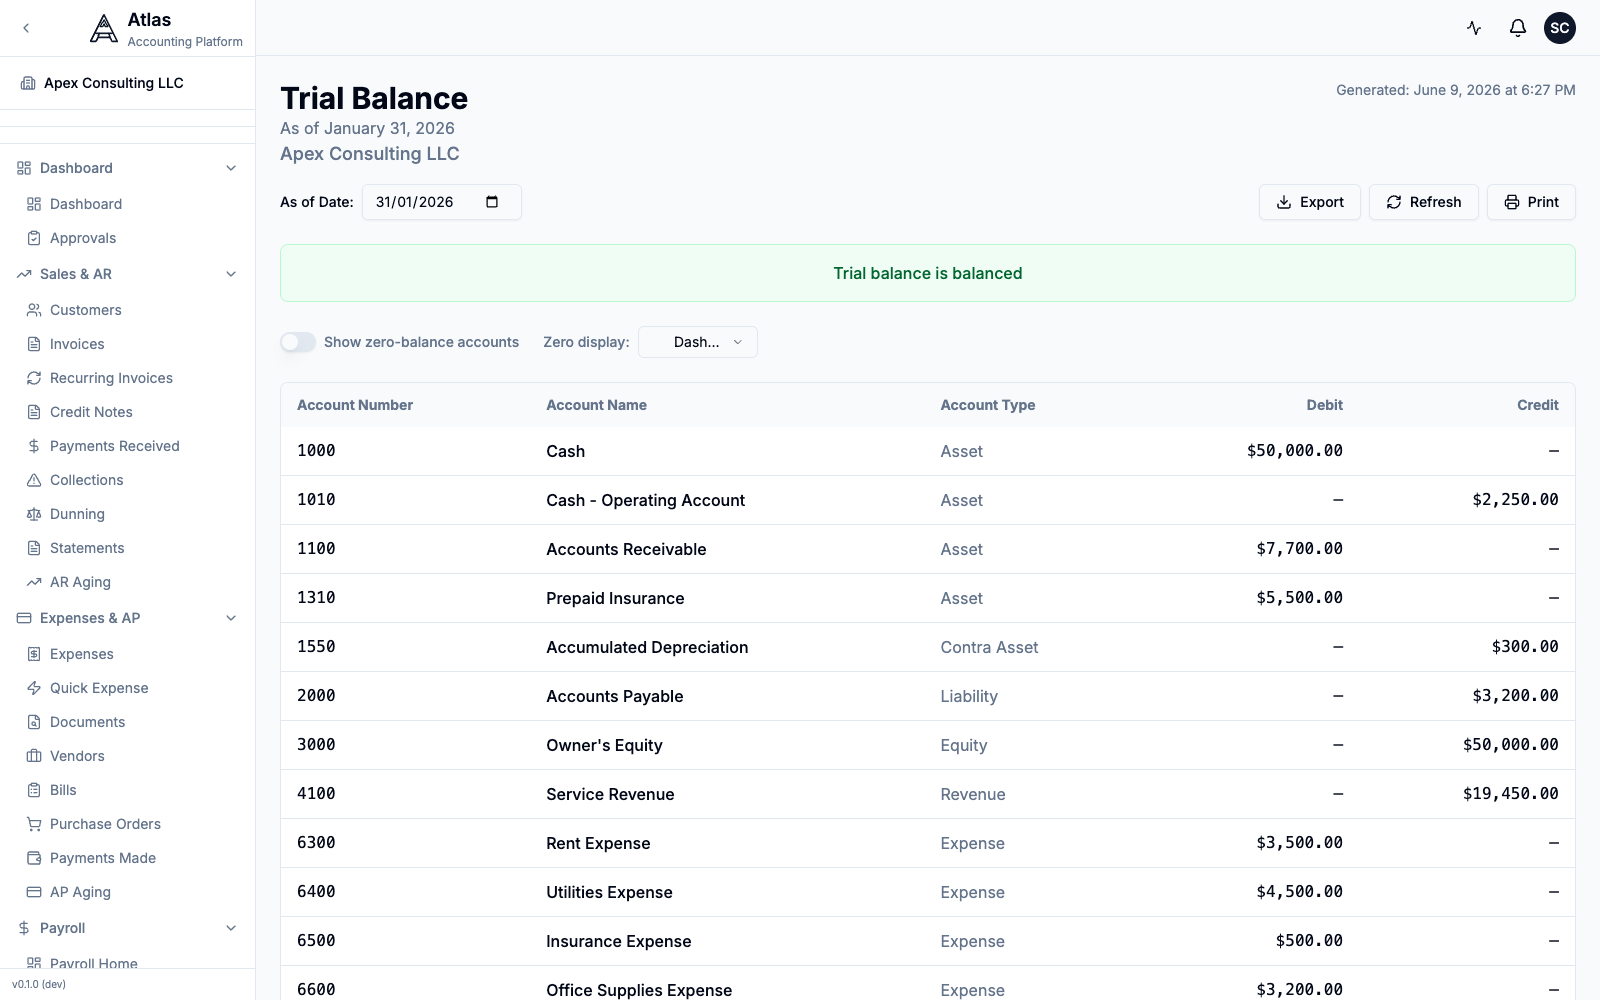The height and width of the screenshot is (1000, 1600).
Task: Click Accounts Payable $3,200.00 credit
Action: click(1515, 696)
